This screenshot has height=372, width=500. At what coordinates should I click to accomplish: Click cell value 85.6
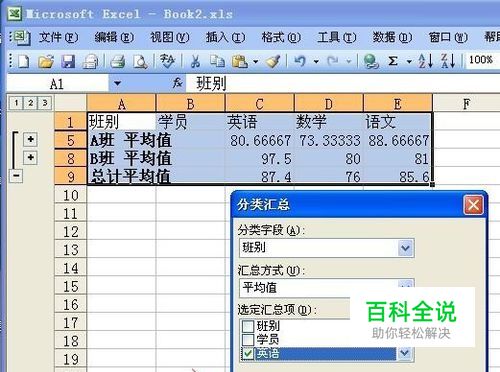(398, 176)
